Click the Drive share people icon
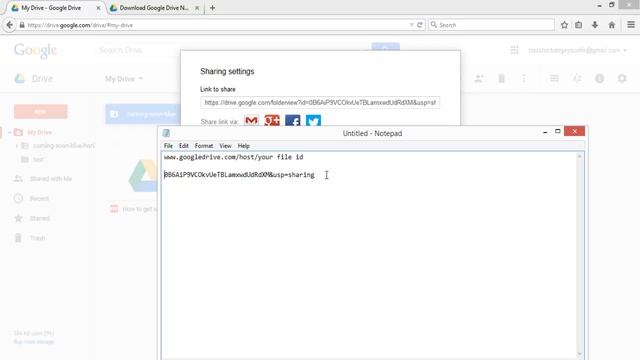The width and height of the screenshot is (640, 360). coord(479,78)
